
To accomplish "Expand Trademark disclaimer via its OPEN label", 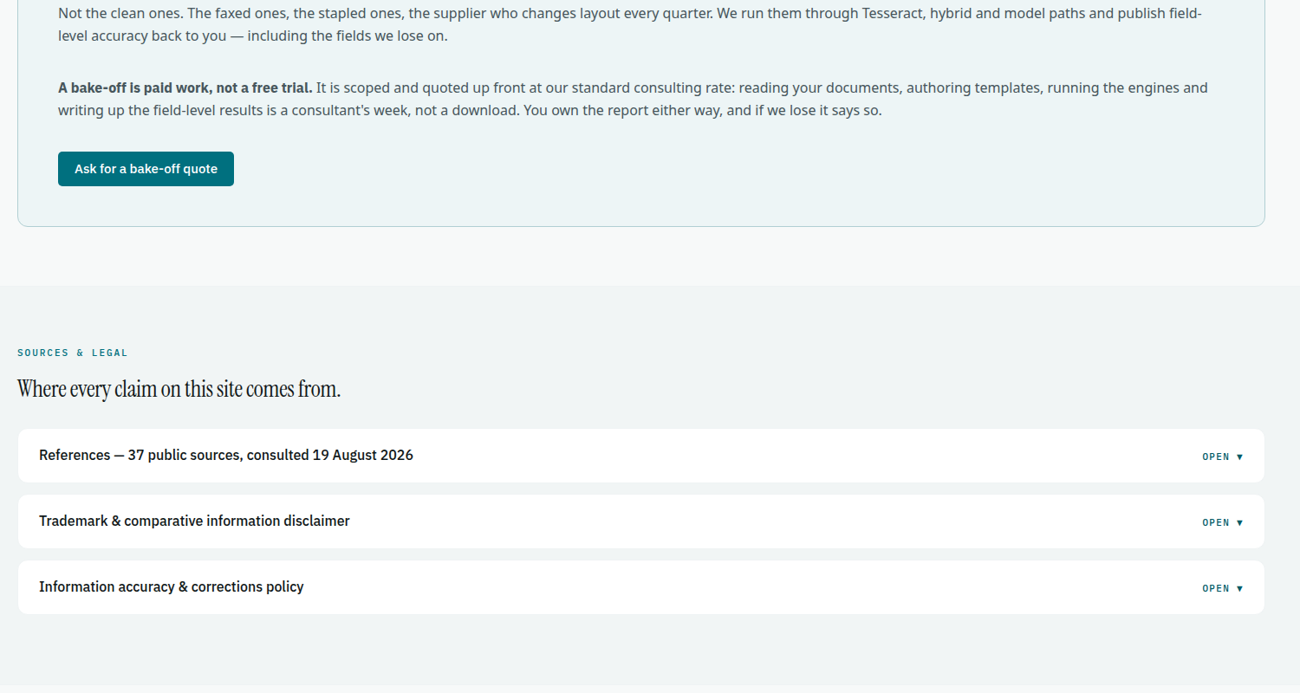I will (1216, 523).
